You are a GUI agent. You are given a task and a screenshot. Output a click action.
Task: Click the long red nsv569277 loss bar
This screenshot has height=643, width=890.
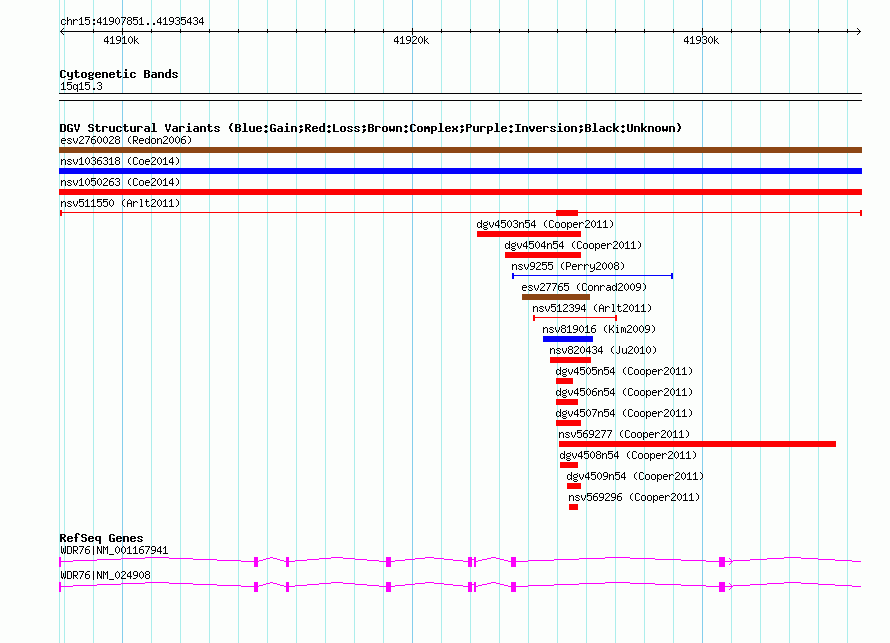tap(698, 444)
